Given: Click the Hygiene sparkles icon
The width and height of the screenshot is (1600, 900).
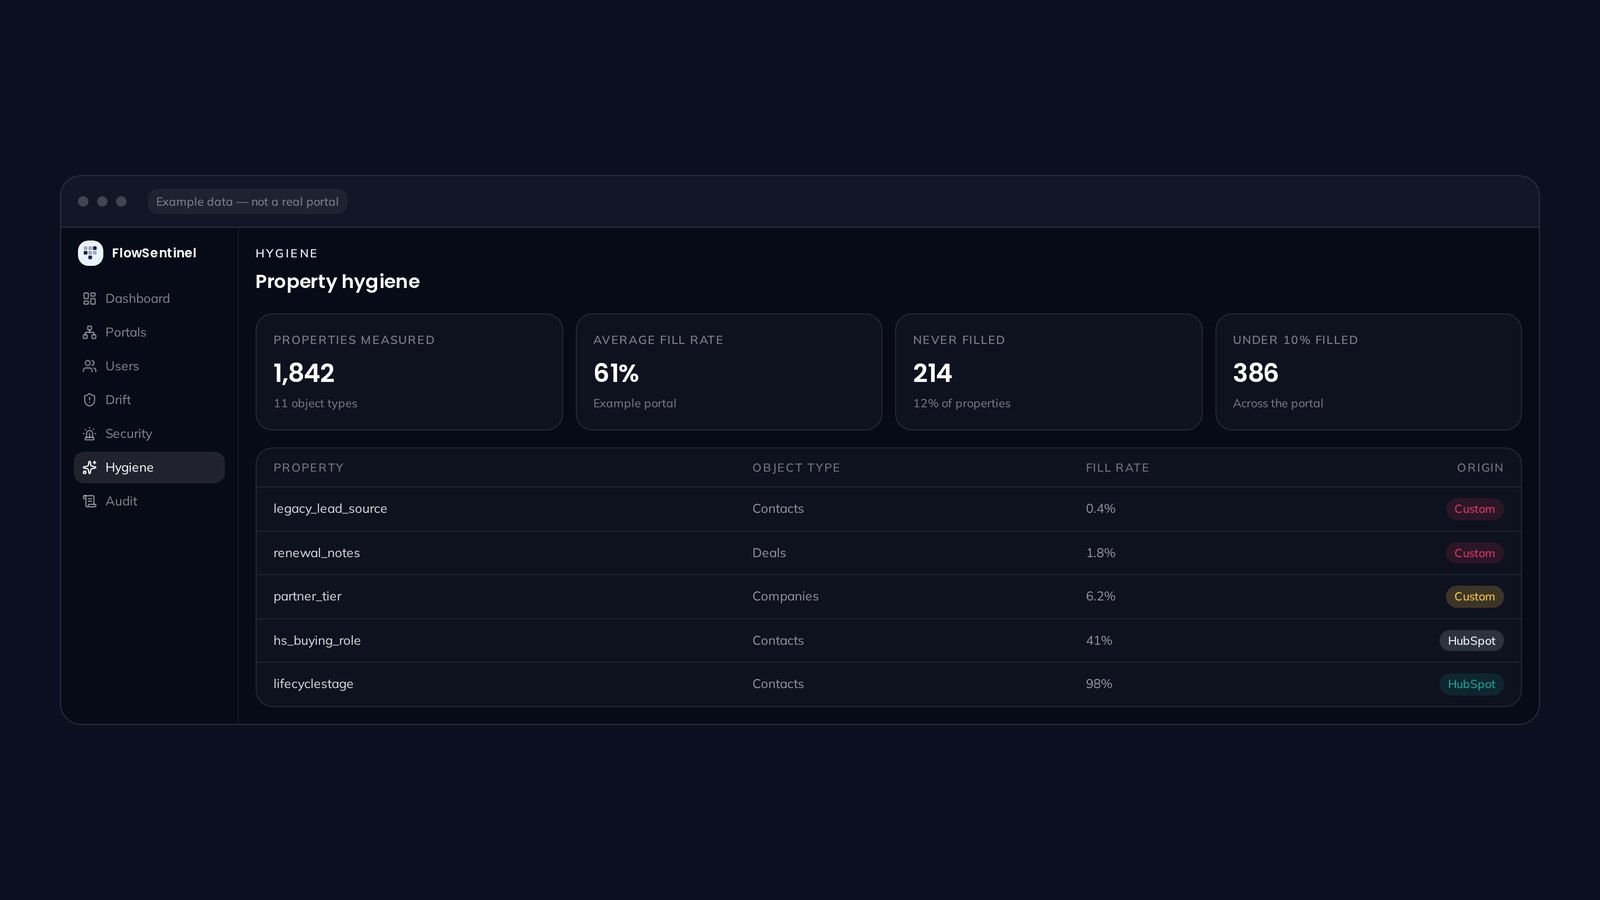Looking at the screenshot, I should (89, 468).
